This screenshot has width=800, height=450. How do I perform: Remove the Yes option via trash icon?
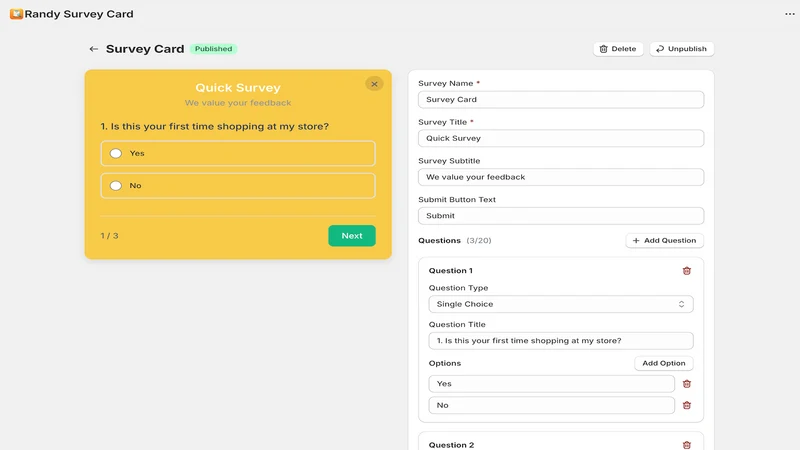(x=687, y=384)
